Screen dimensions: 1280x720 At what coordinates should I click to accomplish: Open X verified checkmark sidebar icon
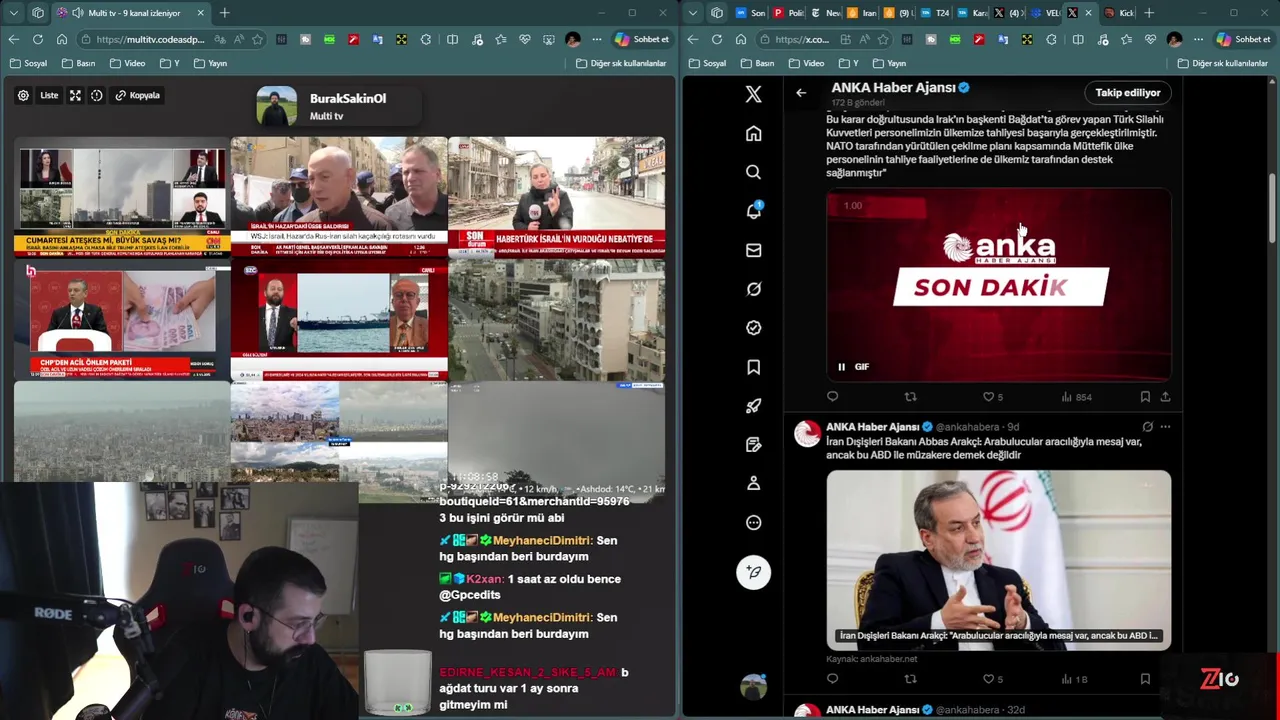(x=754, y=328)
